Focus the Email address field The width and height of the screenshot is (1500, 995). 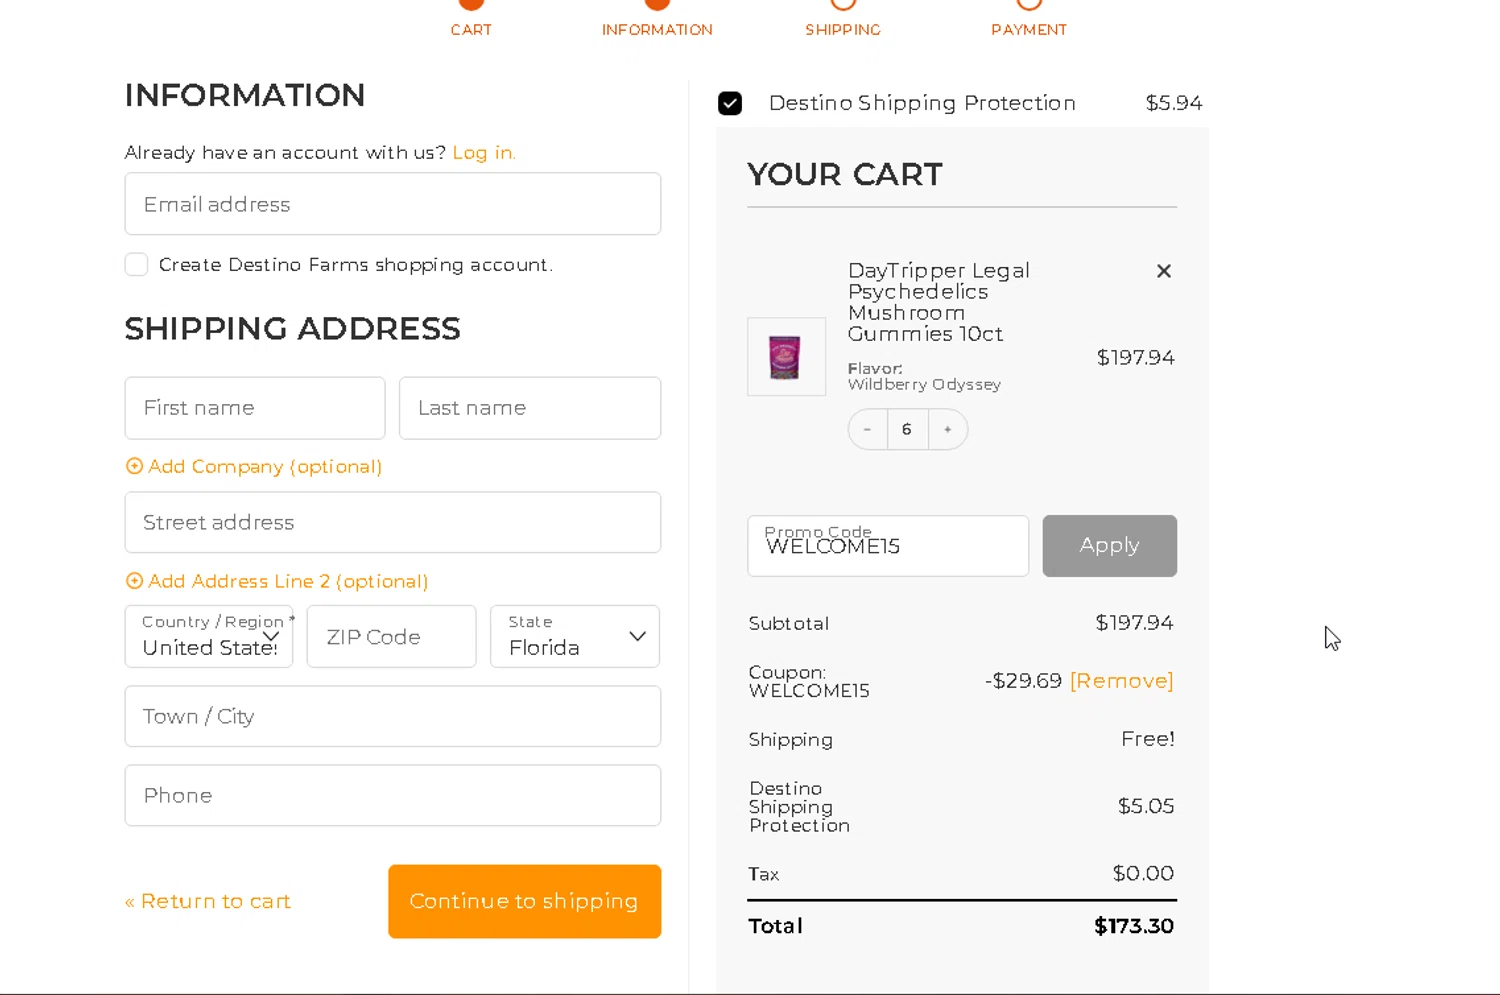click(393, 204)
